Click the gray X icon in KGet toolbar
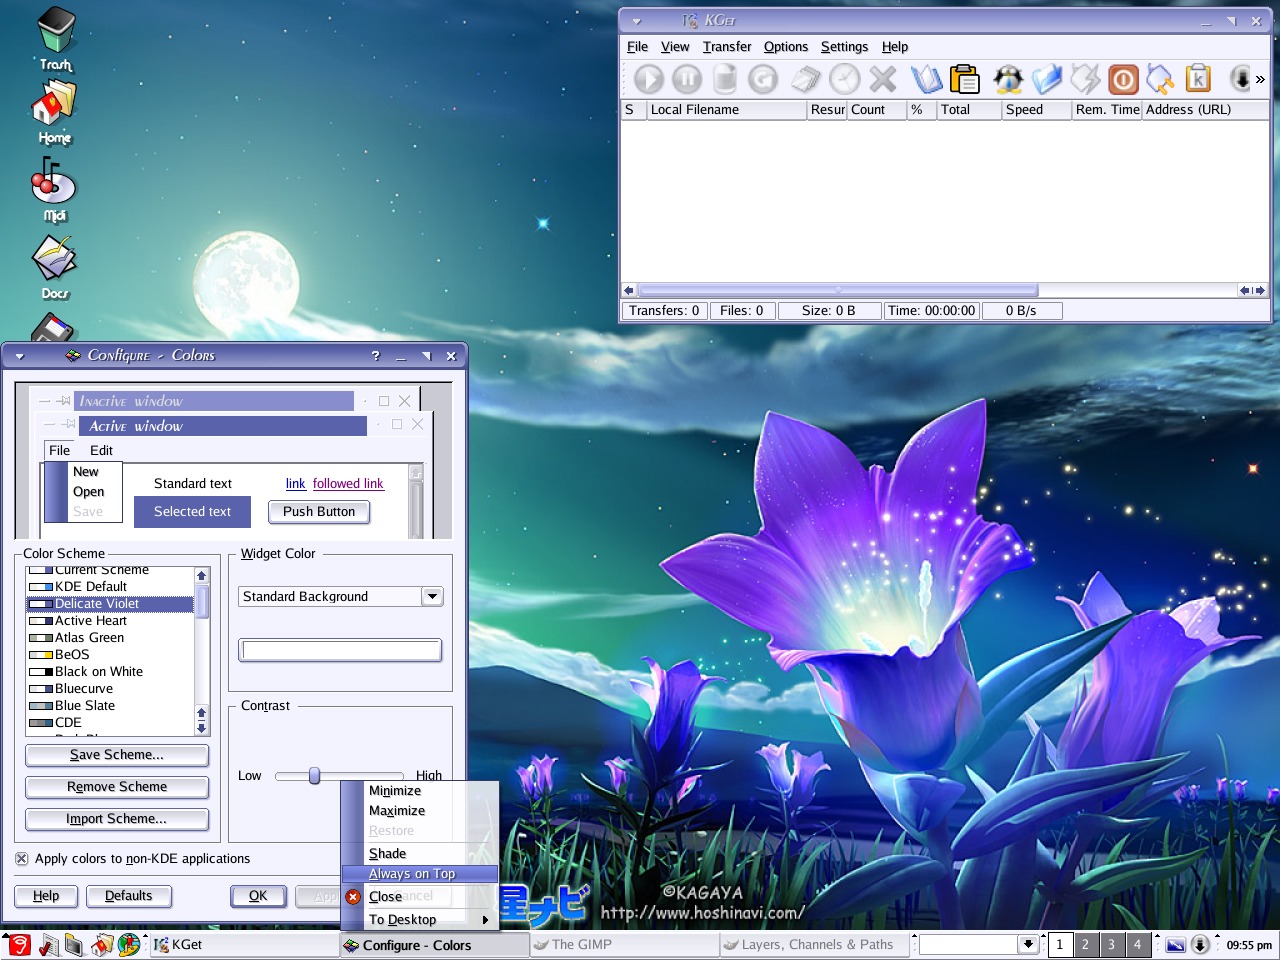Viewport: 1280px width, 960px height. [882, 79]
